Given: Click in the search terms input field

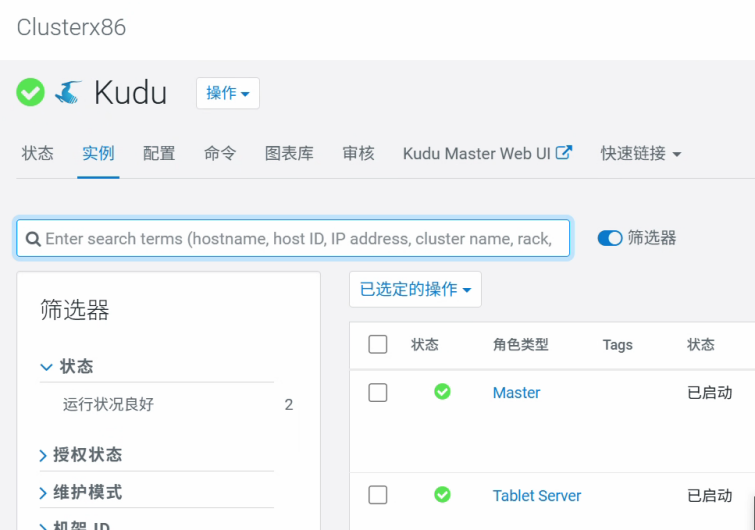Looking at the screenshot, I should pos(293,238).
